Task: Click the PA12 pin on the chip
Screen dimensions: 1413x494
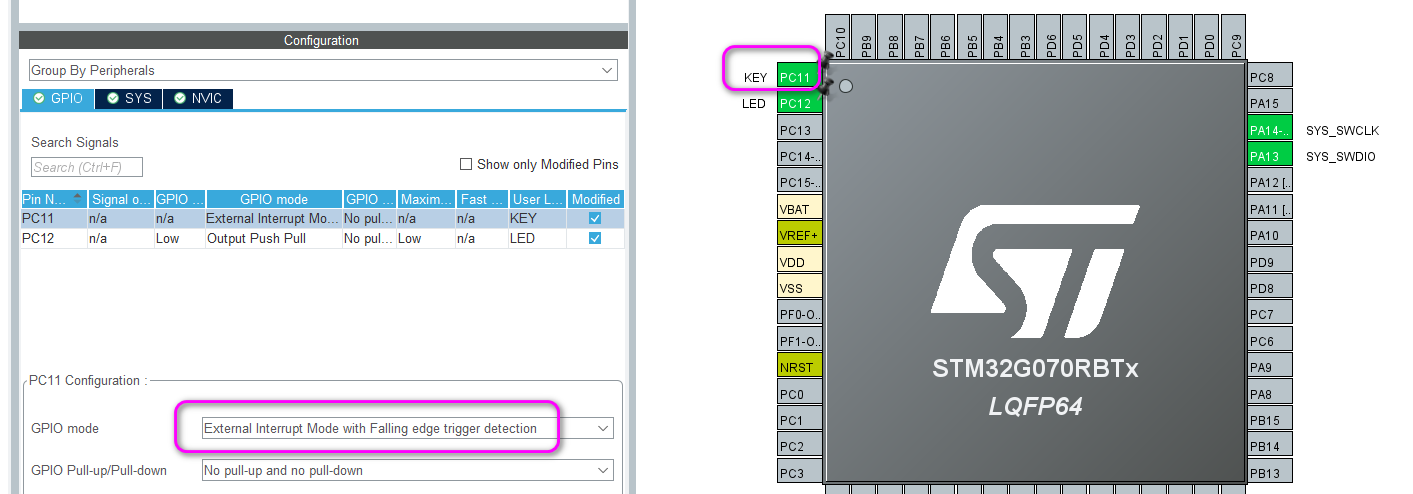Action: click(x=1270, y=182)
